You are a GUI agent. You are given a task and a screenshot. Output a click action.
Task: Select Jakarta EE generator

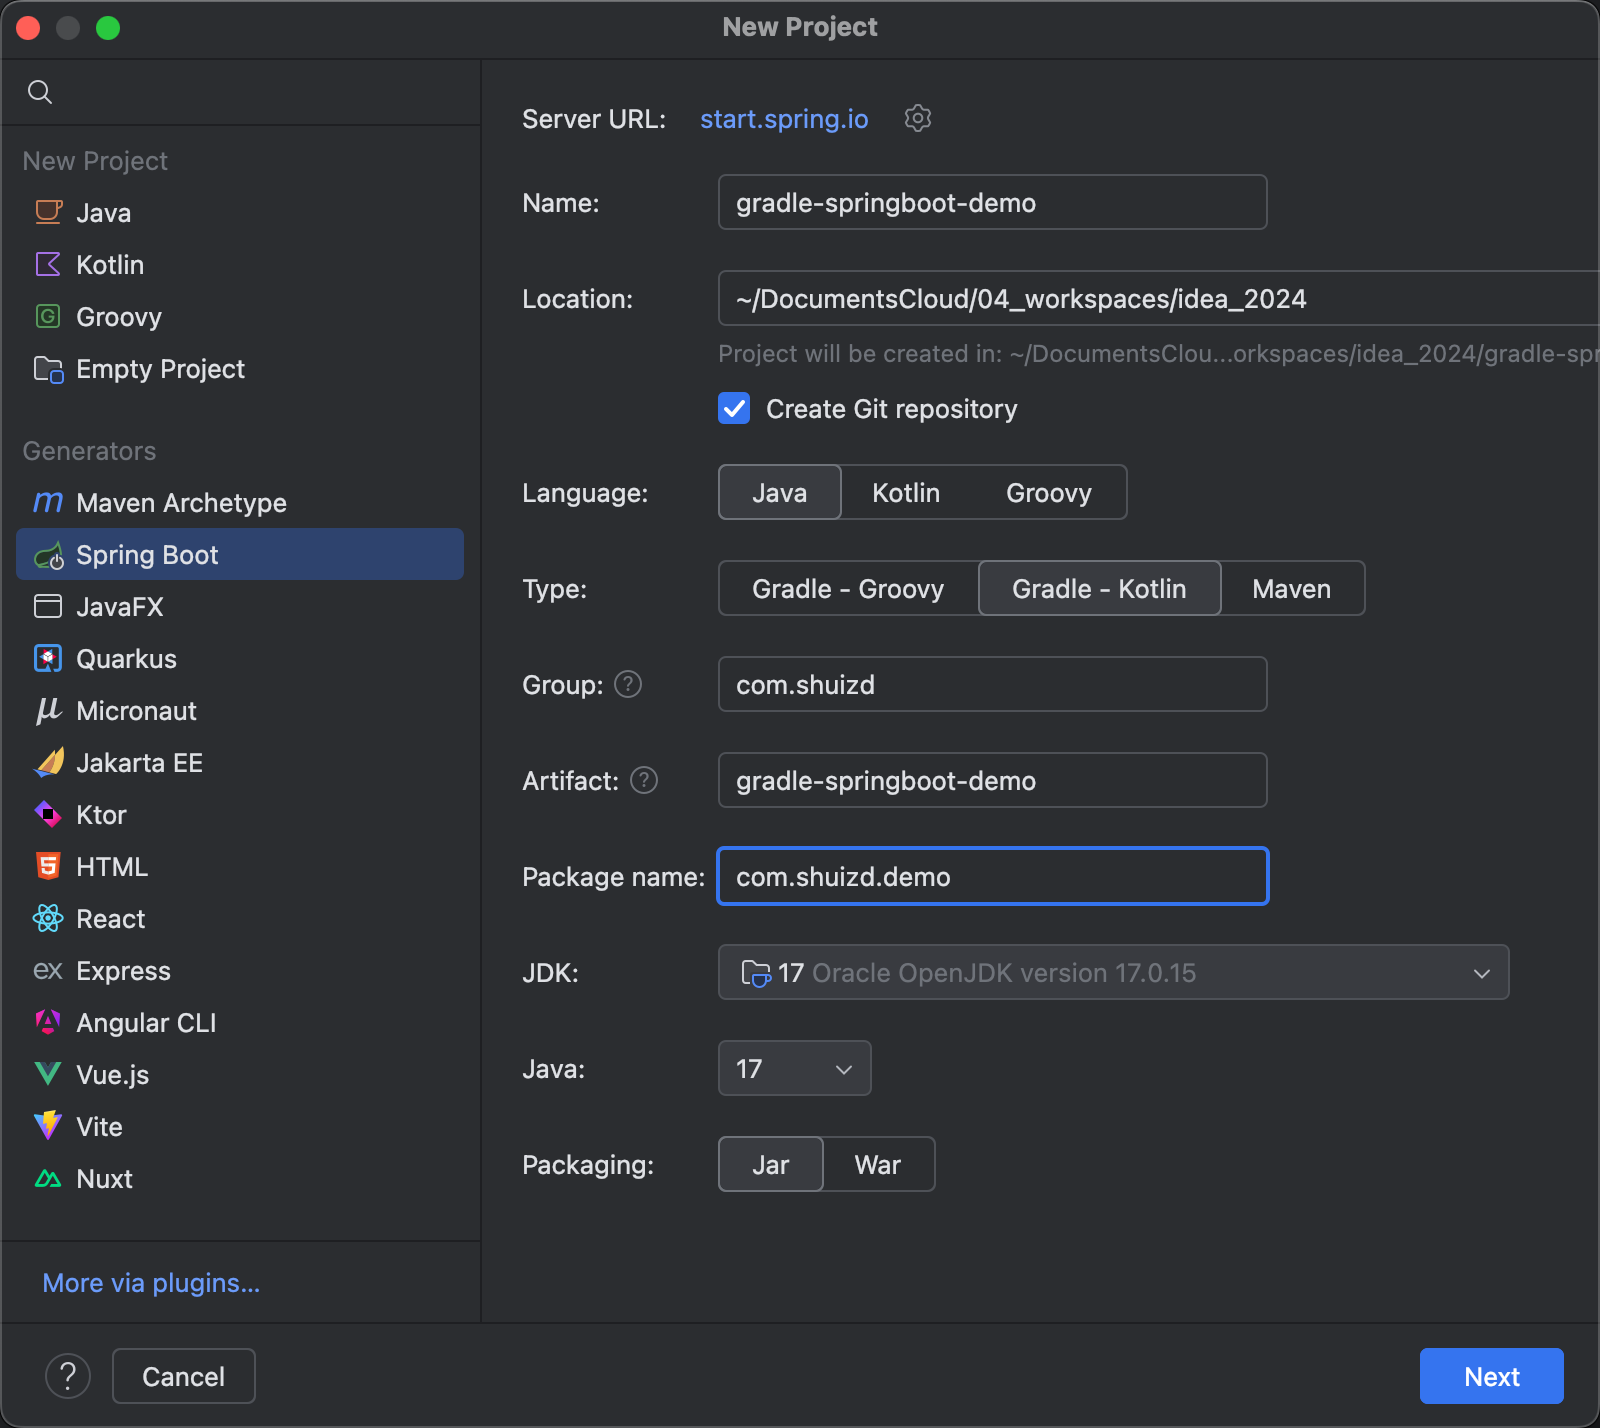tap(240, 762)
